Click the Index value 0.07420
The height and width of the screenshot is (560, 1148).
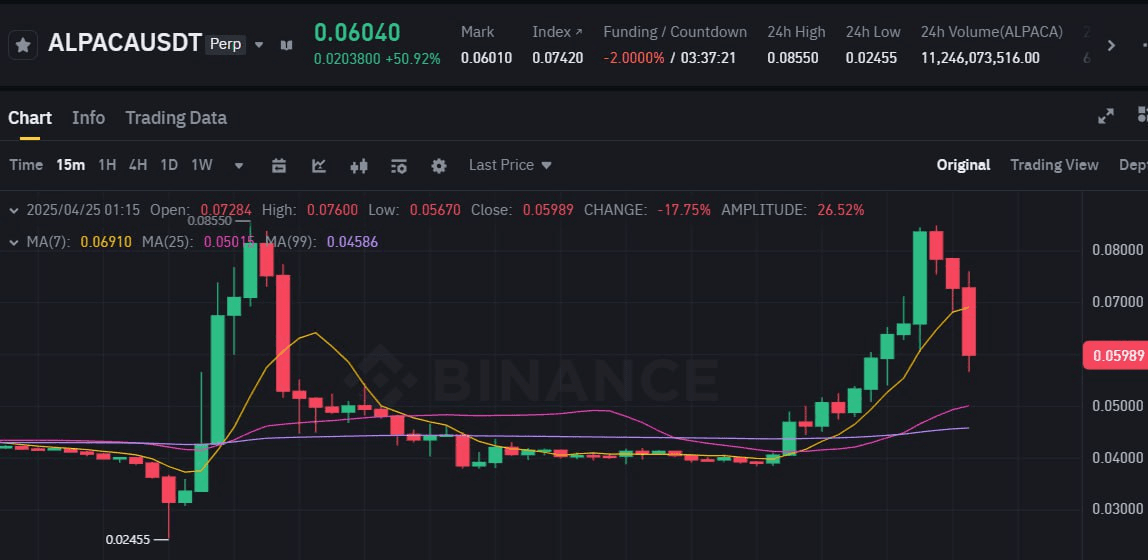click(x=558, y=58)
